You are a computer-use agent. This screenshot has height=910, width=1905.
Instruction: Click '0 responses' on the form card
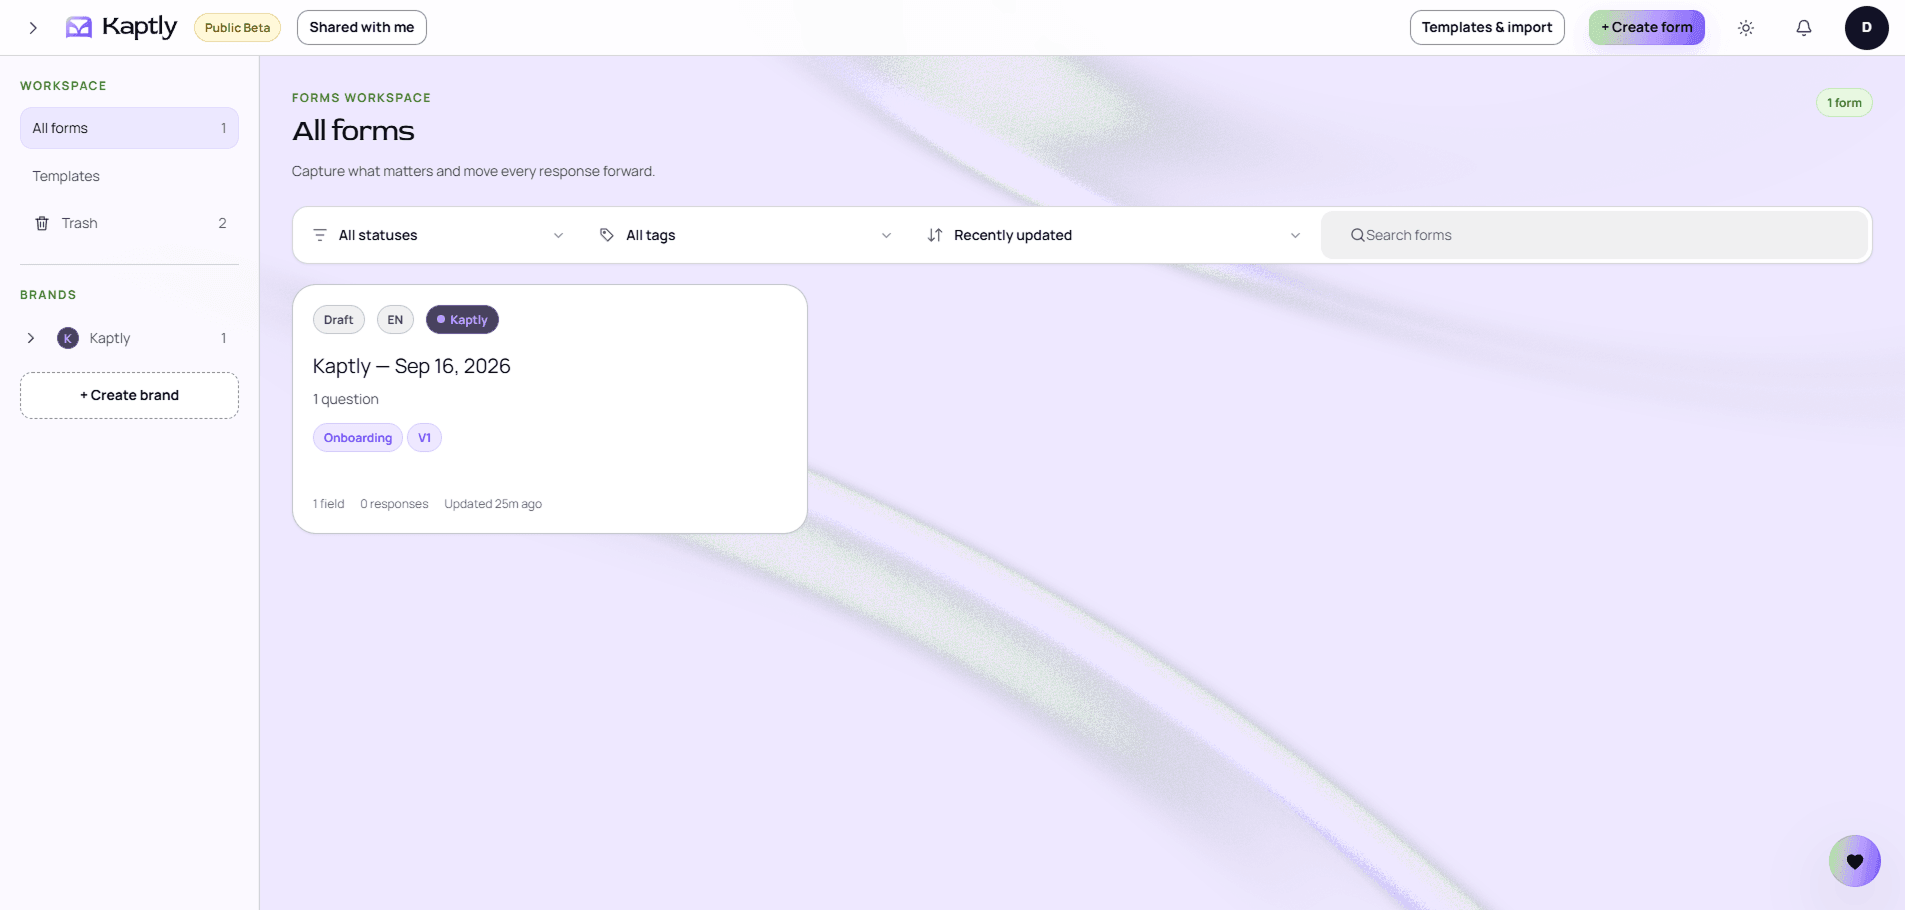pyautogui.click(x=394, y=504)
